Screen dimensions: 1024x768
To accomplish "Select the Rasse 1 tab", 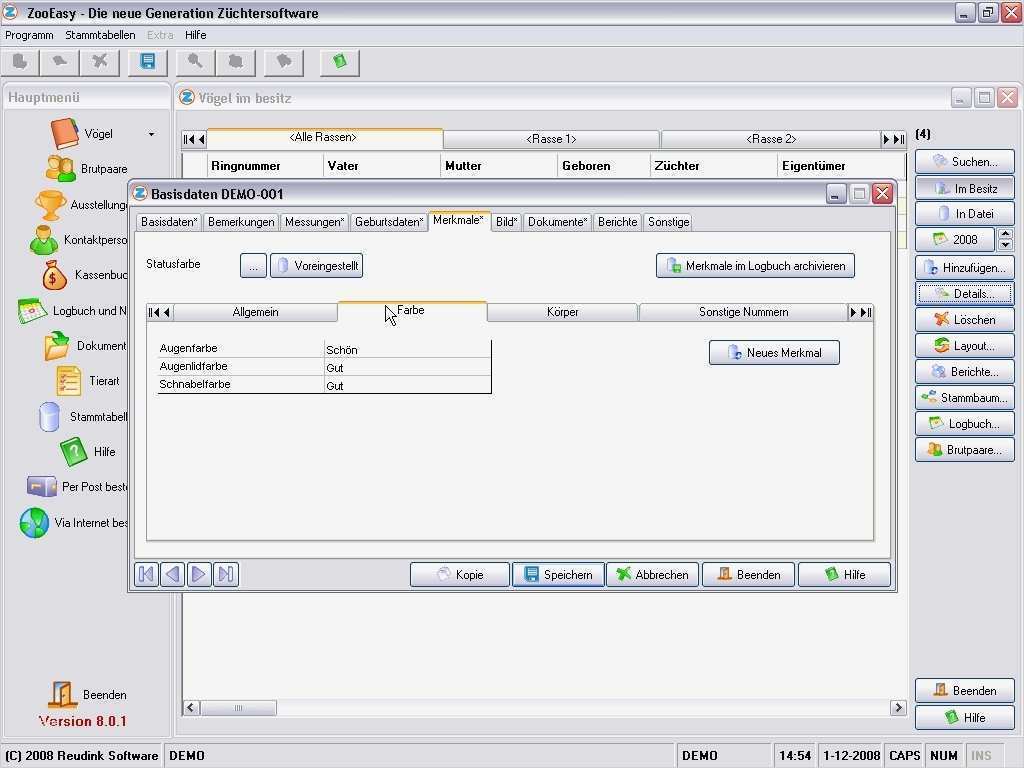I will pyautogui.click(x=551, y=139).
